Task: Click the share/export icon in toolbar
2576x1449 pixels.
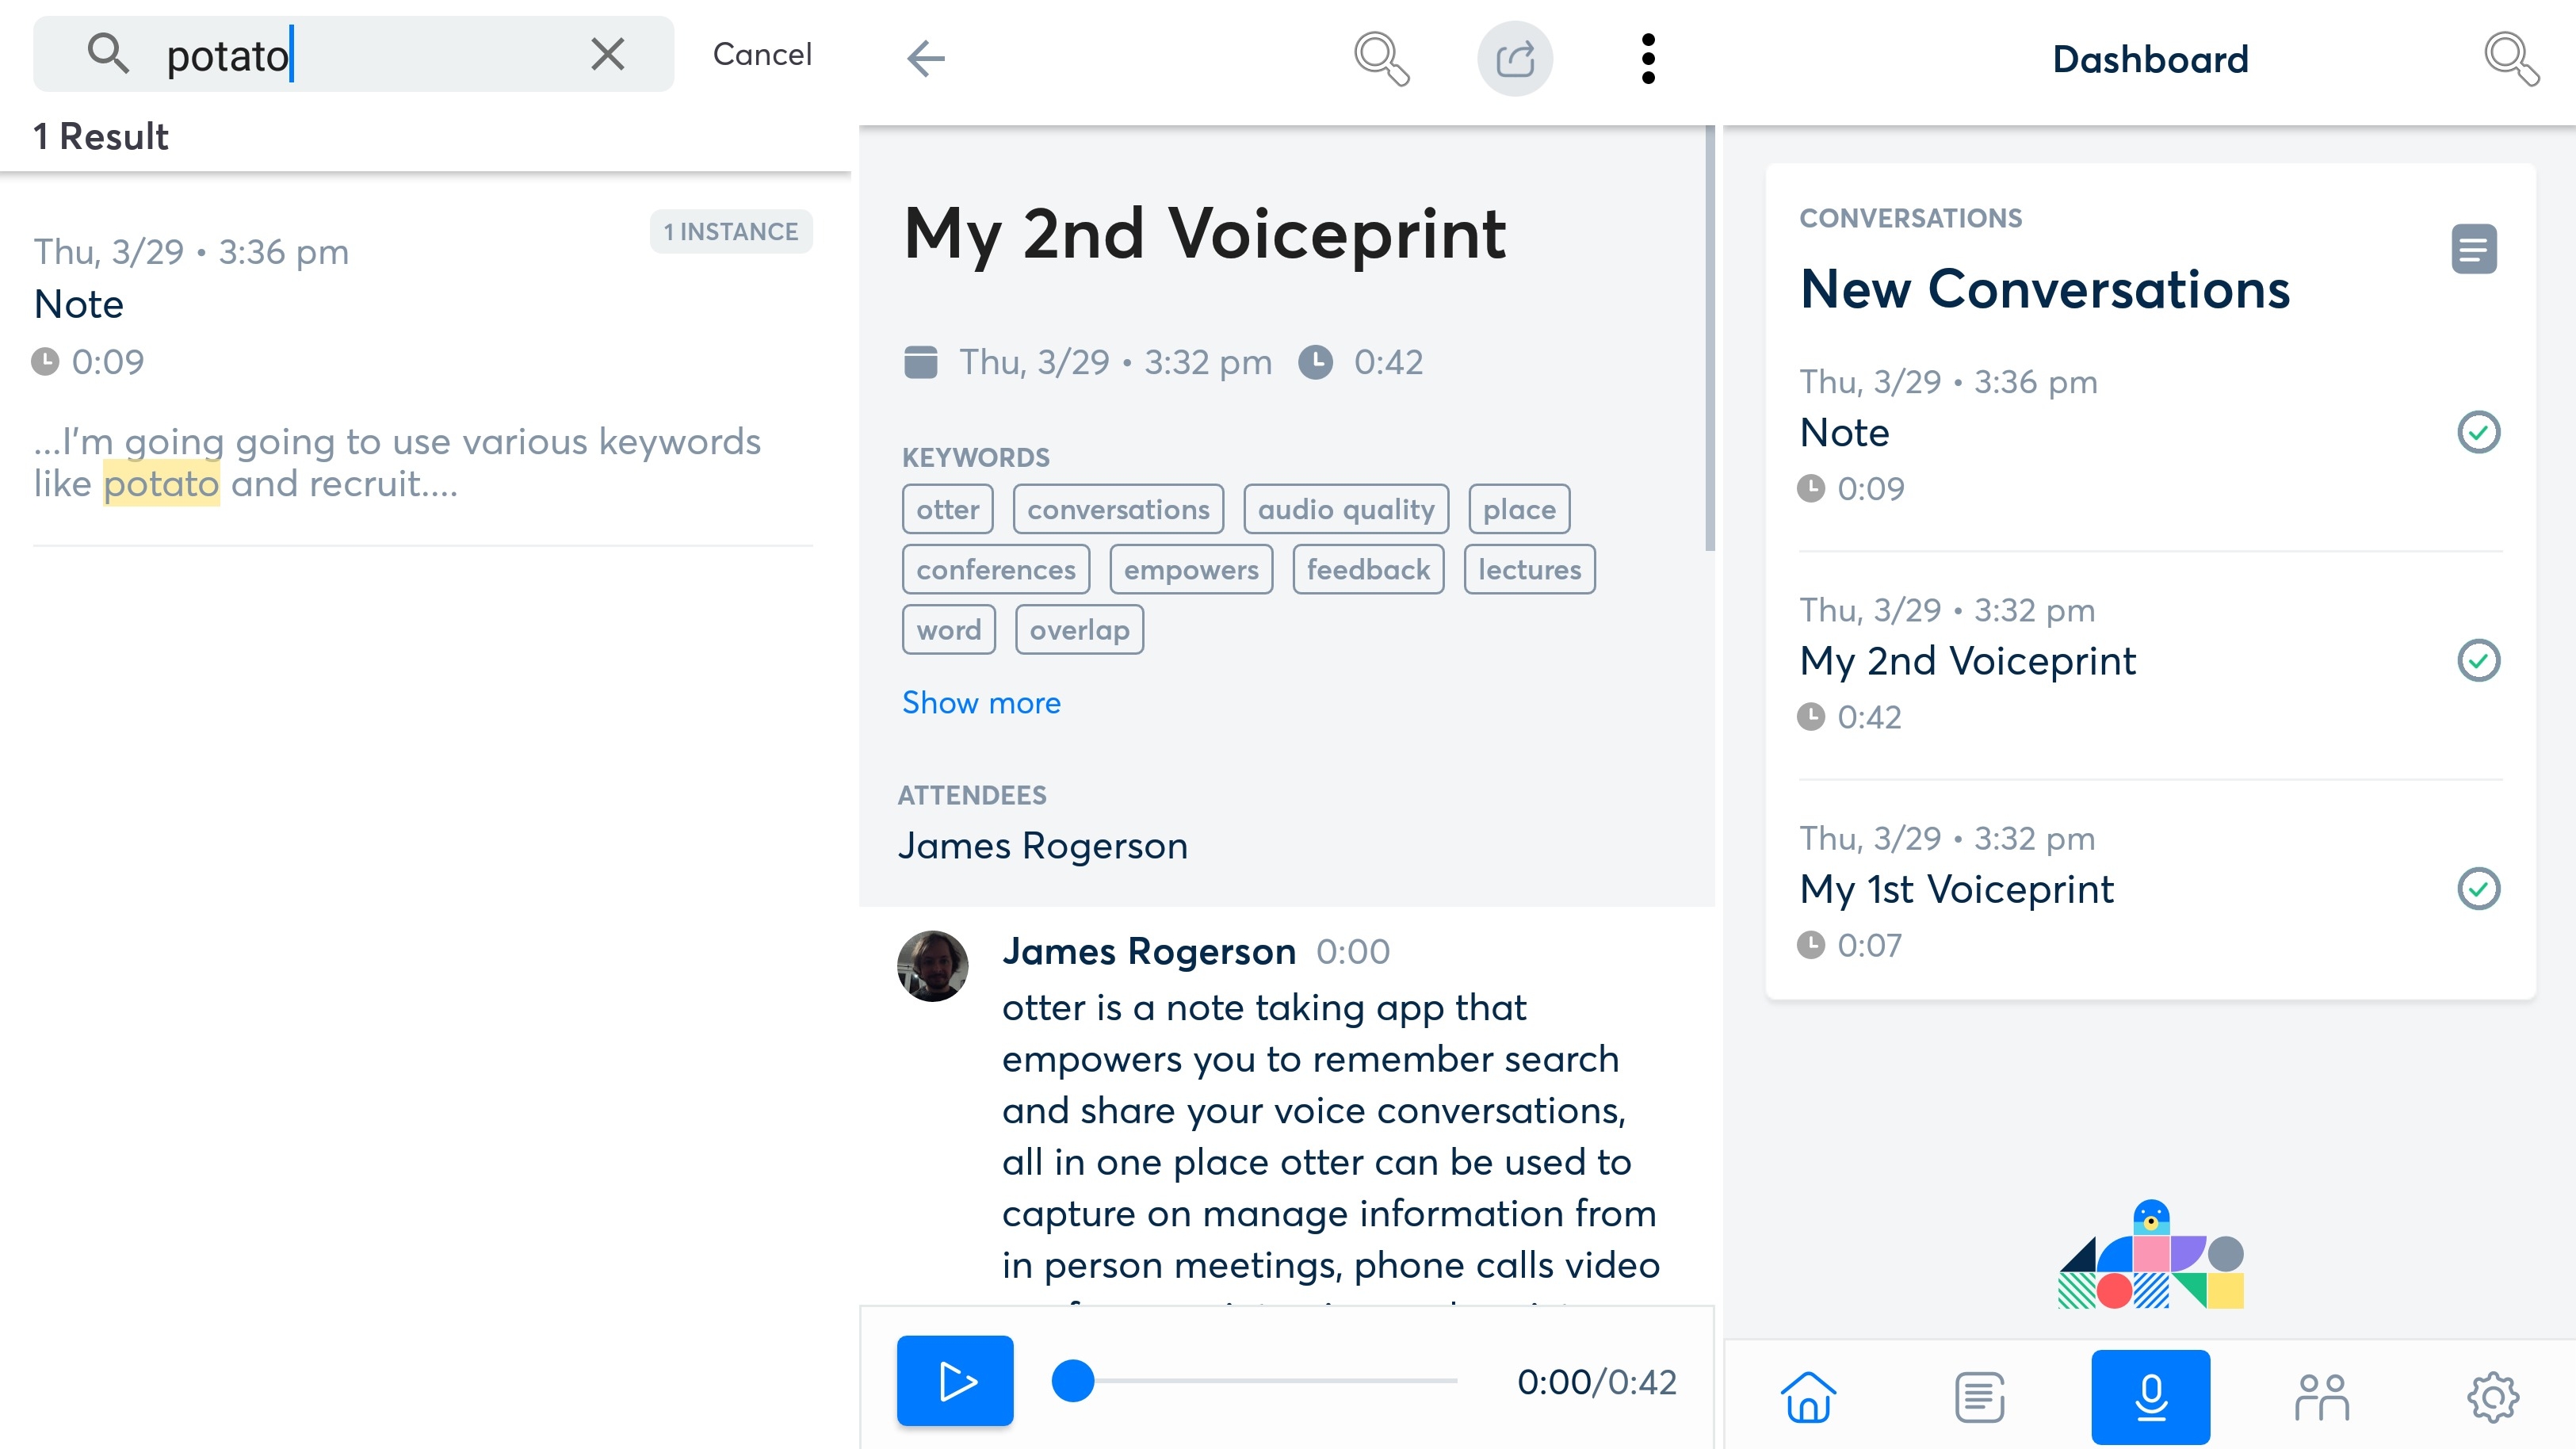Action: pyautogui.click(x=1512, y=59)
